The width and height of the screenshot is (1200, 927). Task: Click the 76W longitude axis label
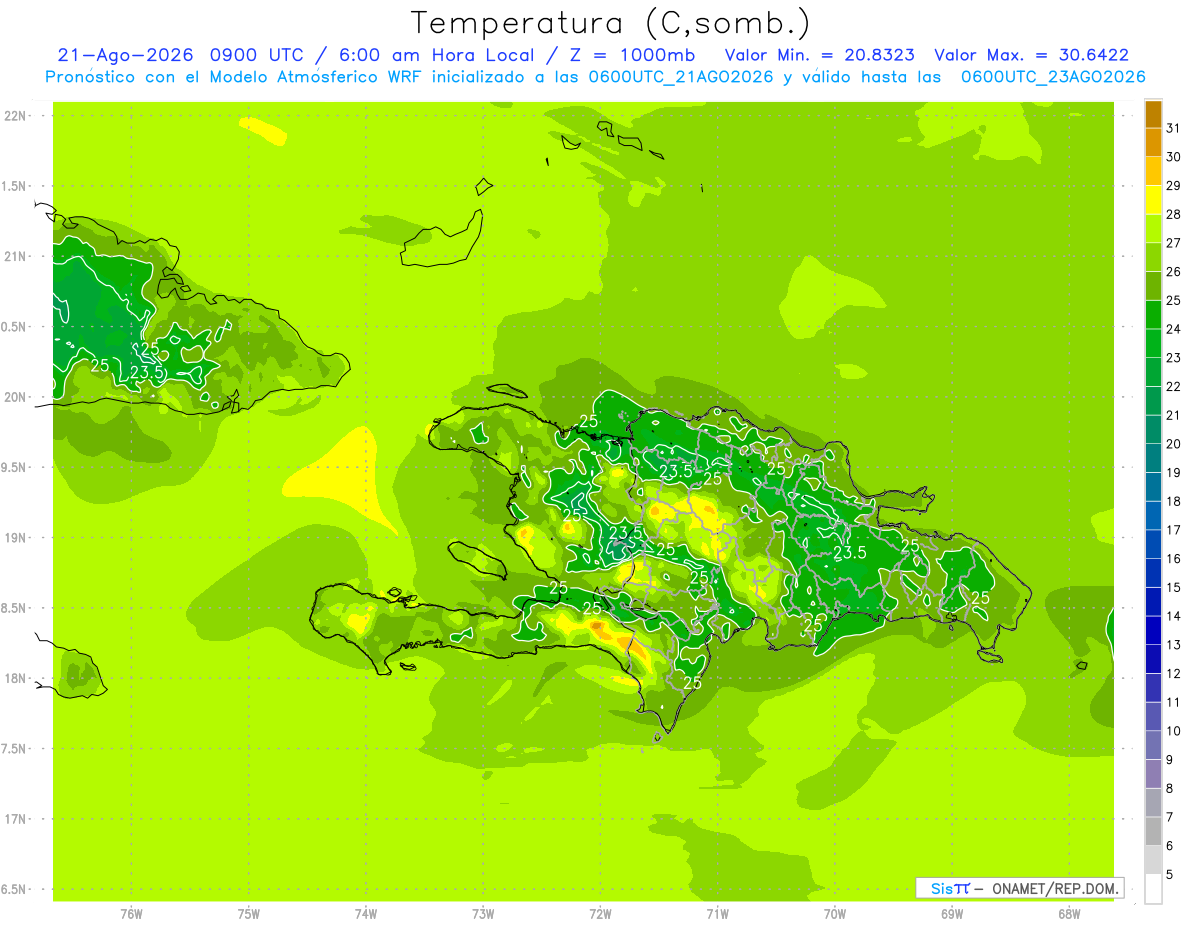click(x=131, y=913)
